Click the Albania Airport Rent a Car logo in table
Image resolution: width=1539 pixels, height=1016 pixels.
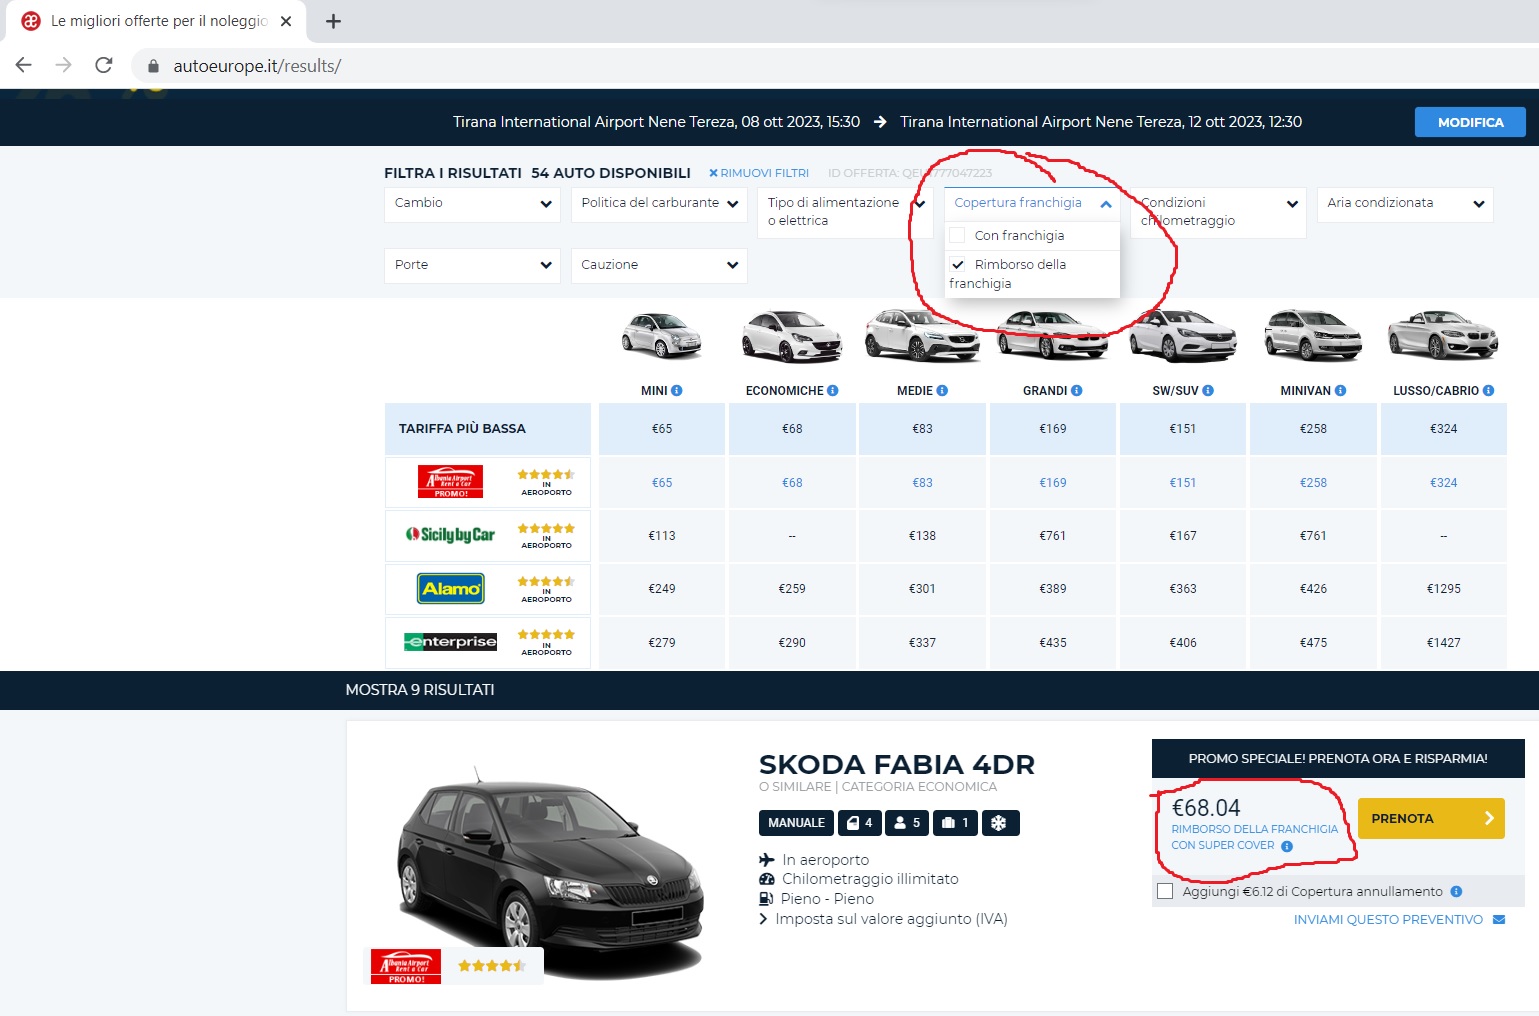[450, 482]
